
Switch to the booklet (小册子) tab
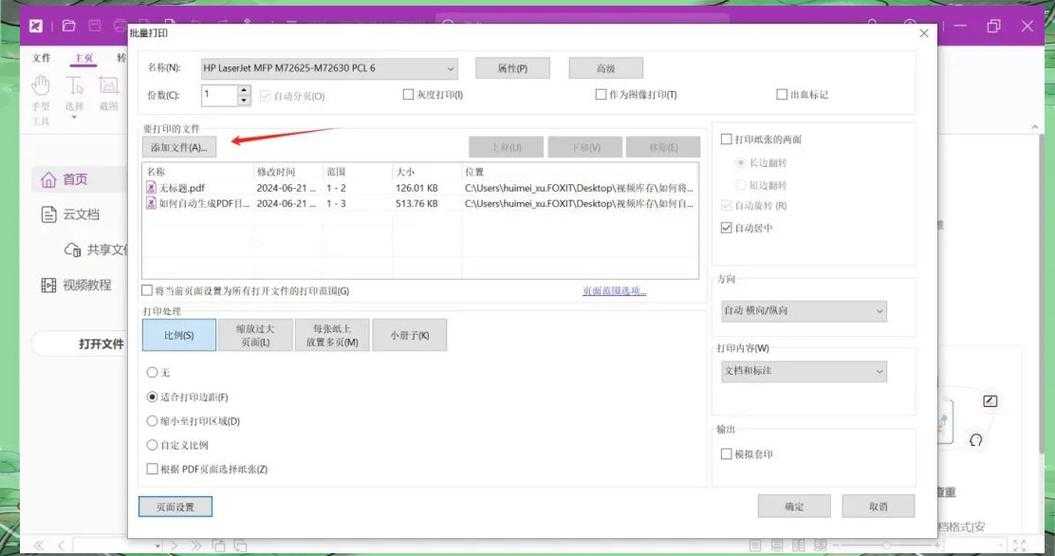[x=409, y=335]
